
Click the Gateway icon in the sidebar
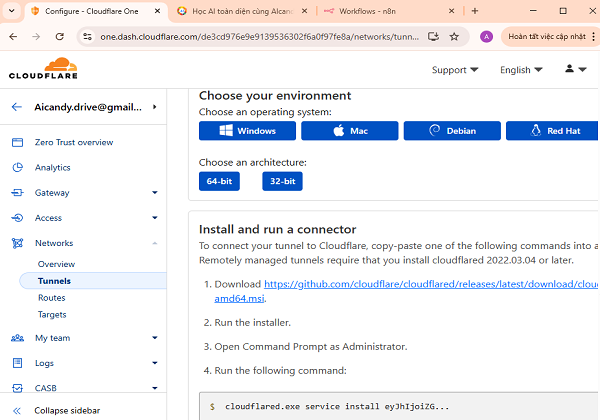coord(17,192)
